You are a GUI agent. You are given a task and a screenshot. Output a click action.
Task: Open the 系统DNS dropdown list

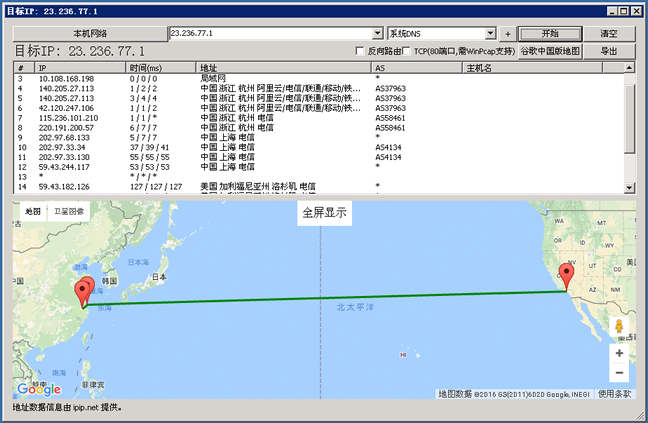(x=490, y=33)
